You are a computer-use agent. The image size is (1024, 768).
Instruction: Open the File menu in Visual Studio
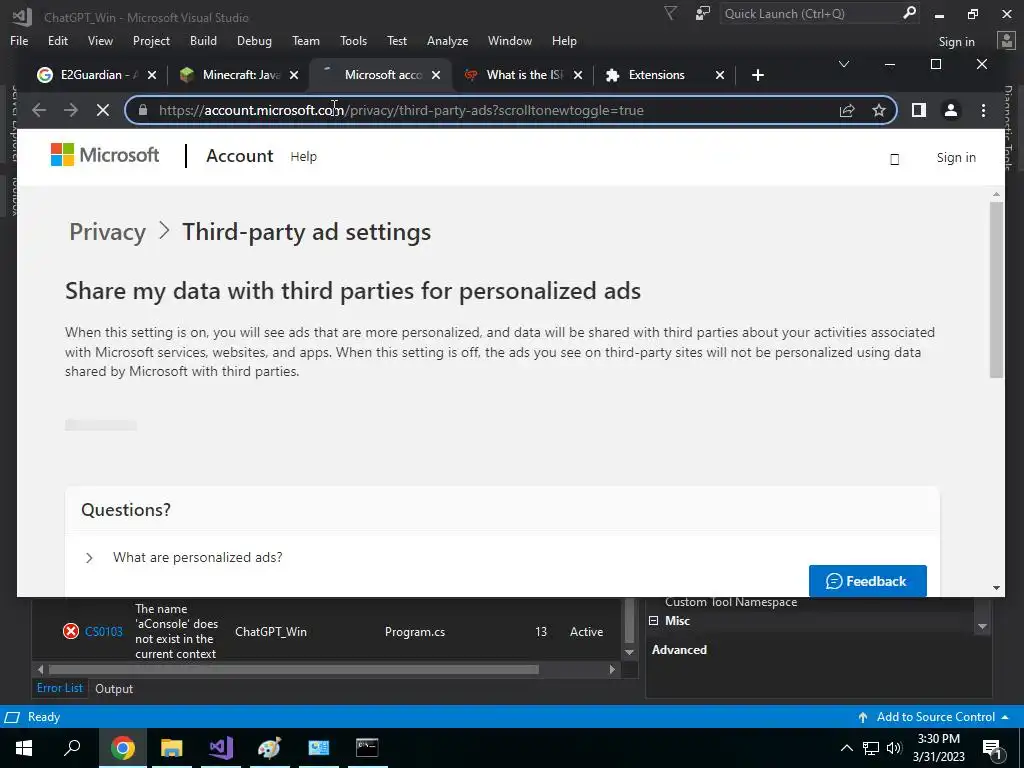19,40
